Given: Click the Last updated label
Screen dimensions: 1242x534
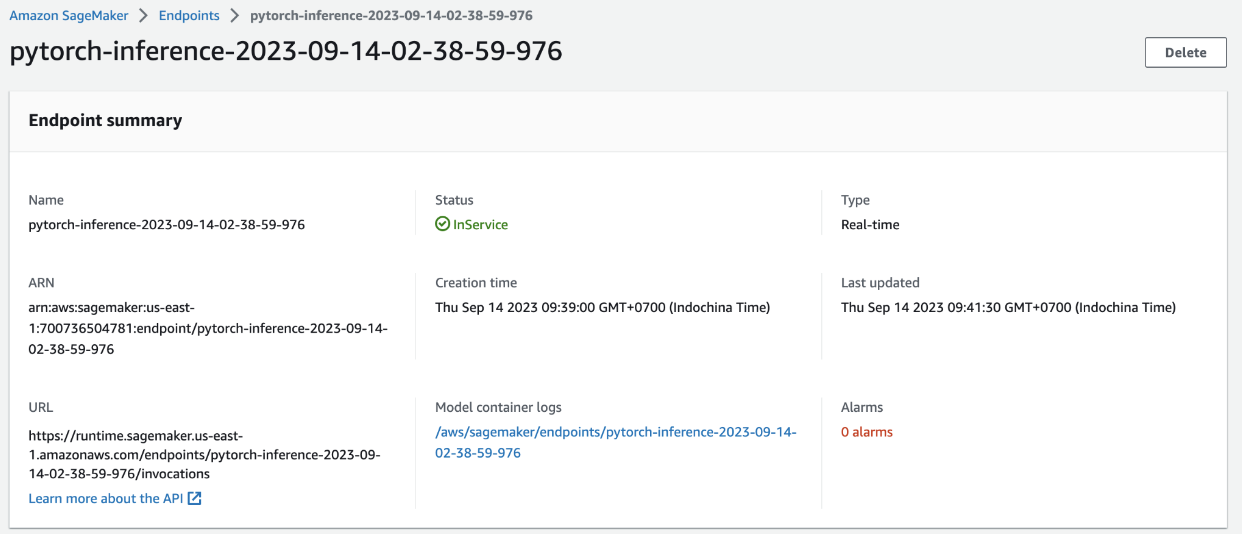Looking at the screenshot, I should 880,283.
